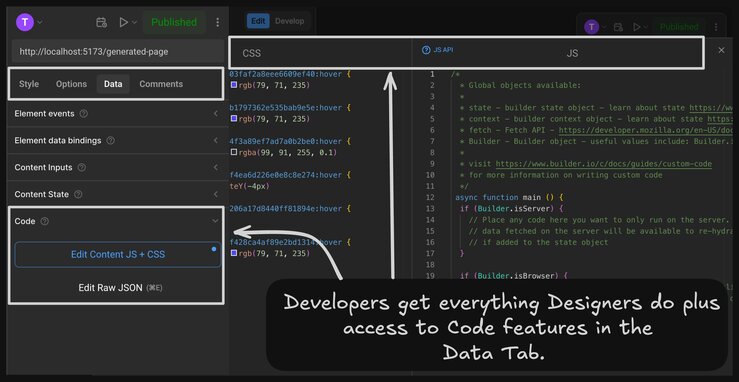Viewport: 739px width, 382px height.
Task: Click the async function main line
Action: pos(509,197)
